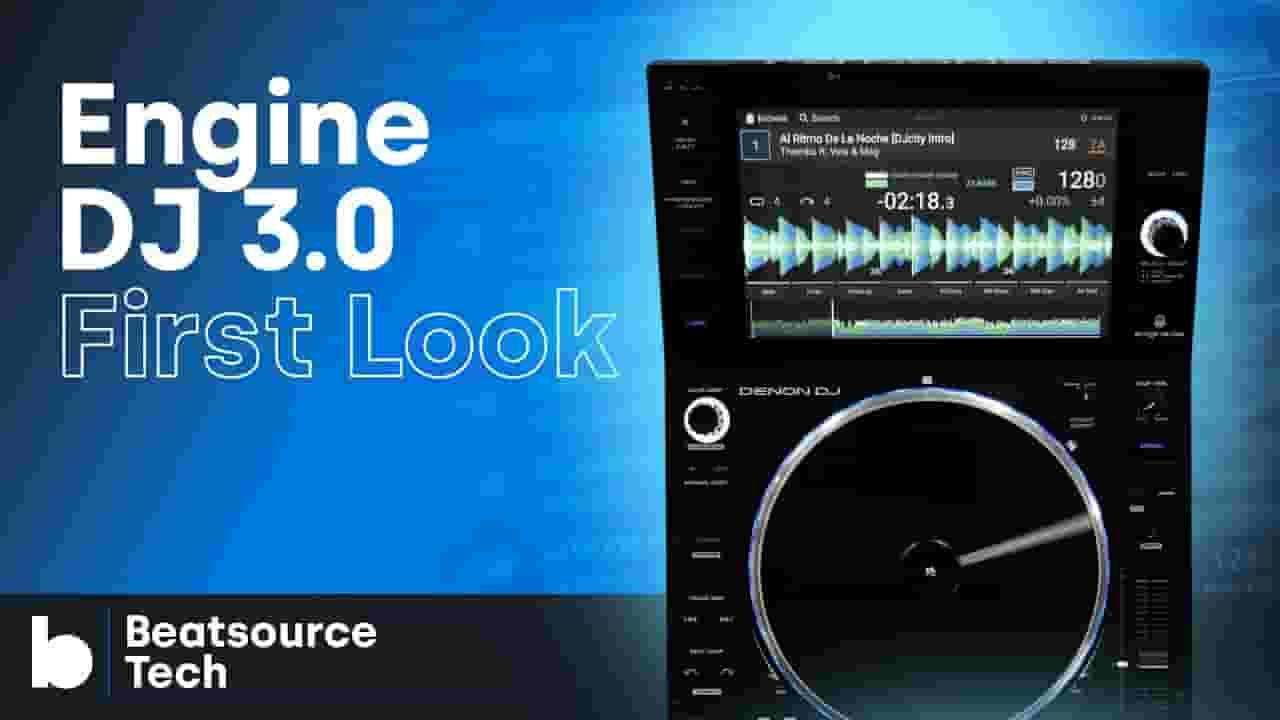1280x720 pixels.
Task: Click the Beatsource logo icon
Action: click(x=61, y=651)
